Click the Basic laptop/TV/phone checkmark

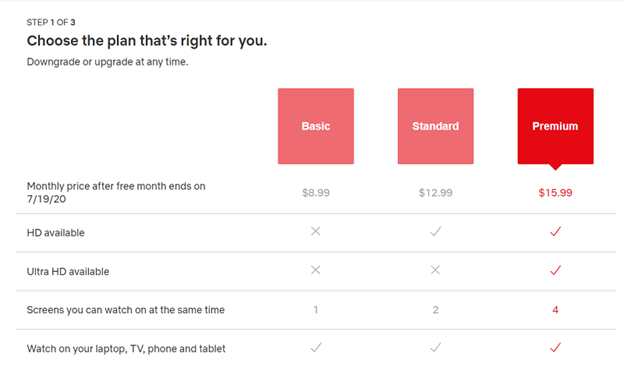pyautogui.click(x=316, y=347)
